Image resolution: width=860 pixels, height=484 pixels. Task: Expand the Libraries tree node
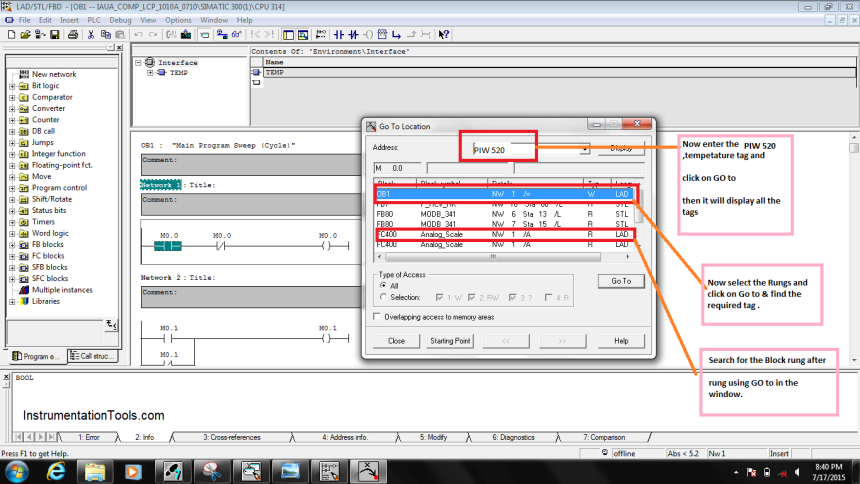(12, 302)
